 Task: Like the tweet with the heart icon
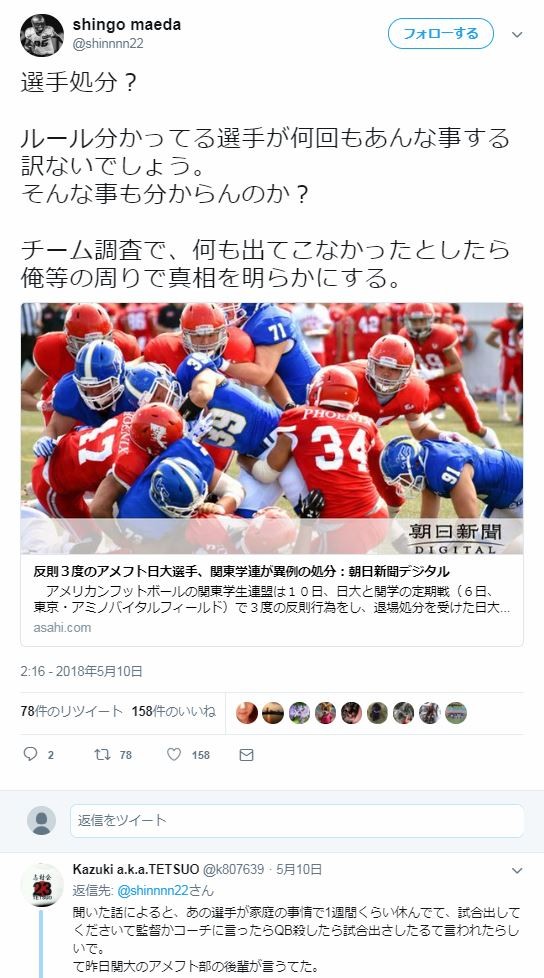pos(174,754)
